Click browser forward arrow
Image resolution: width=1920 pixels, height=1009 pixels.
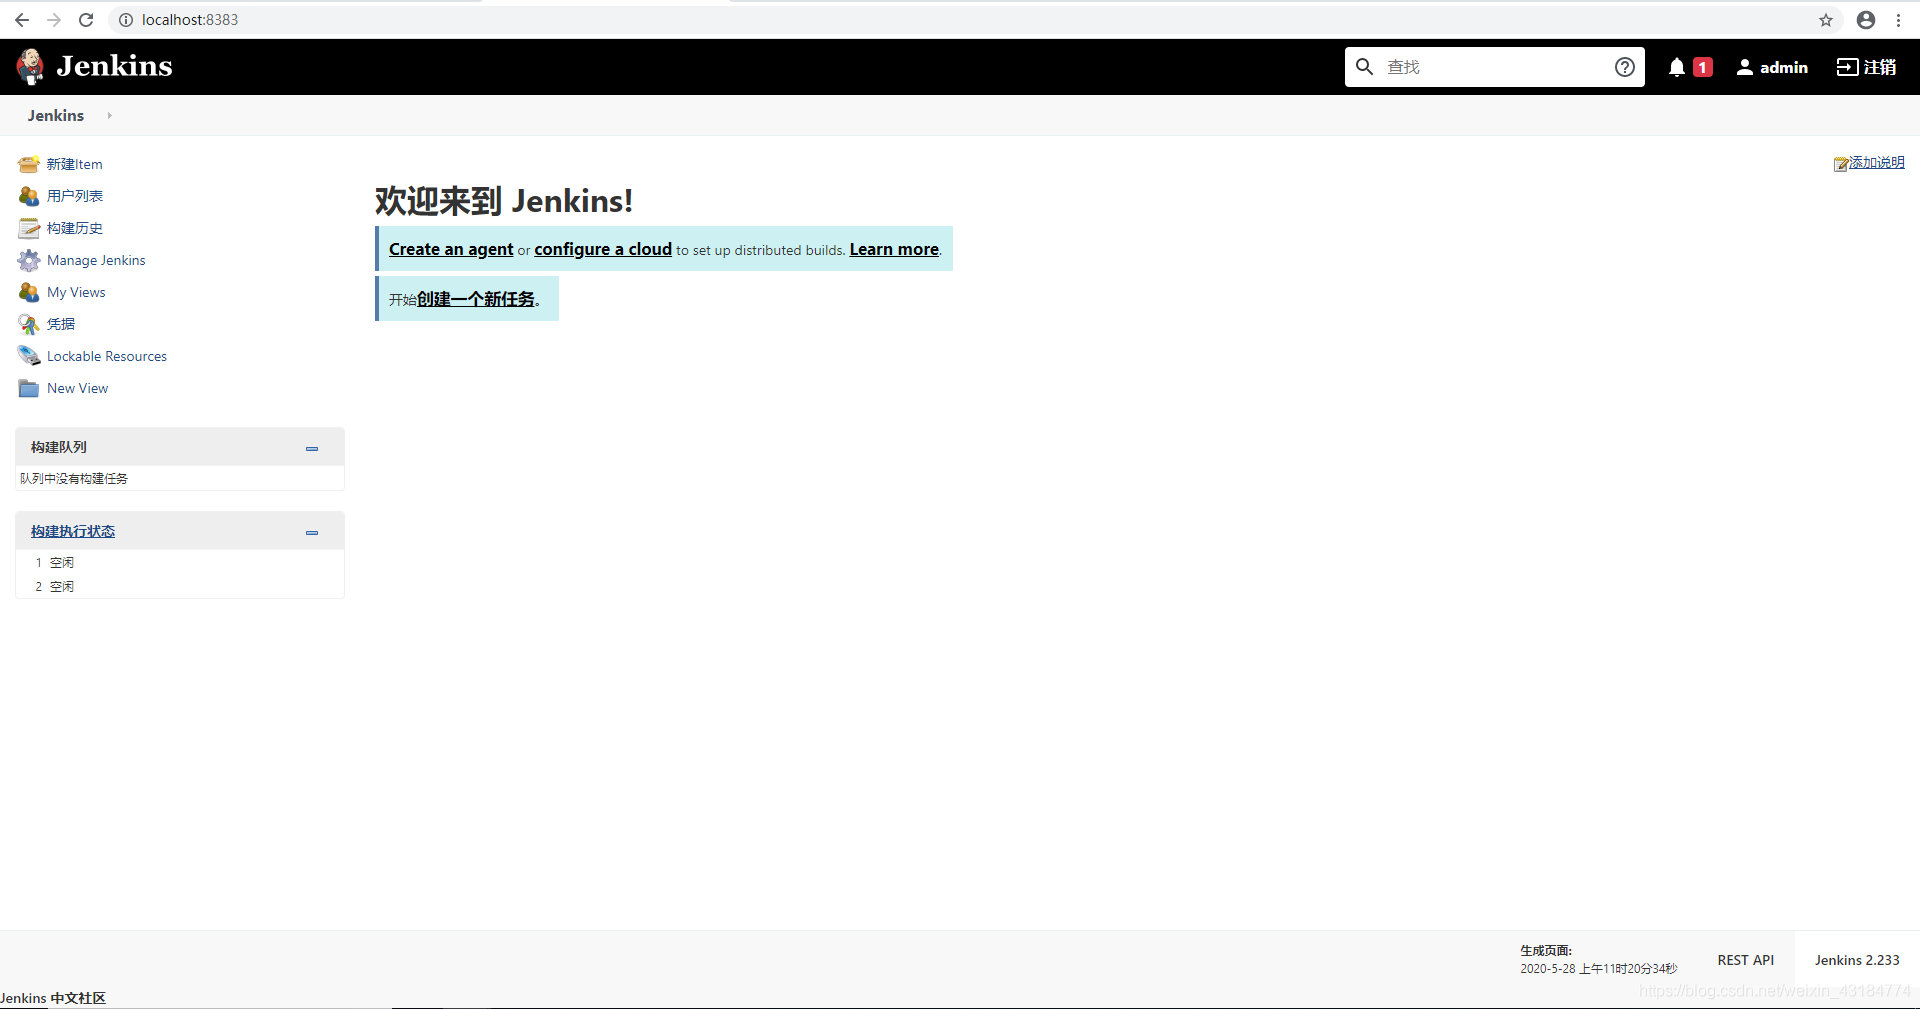point(54,20)
